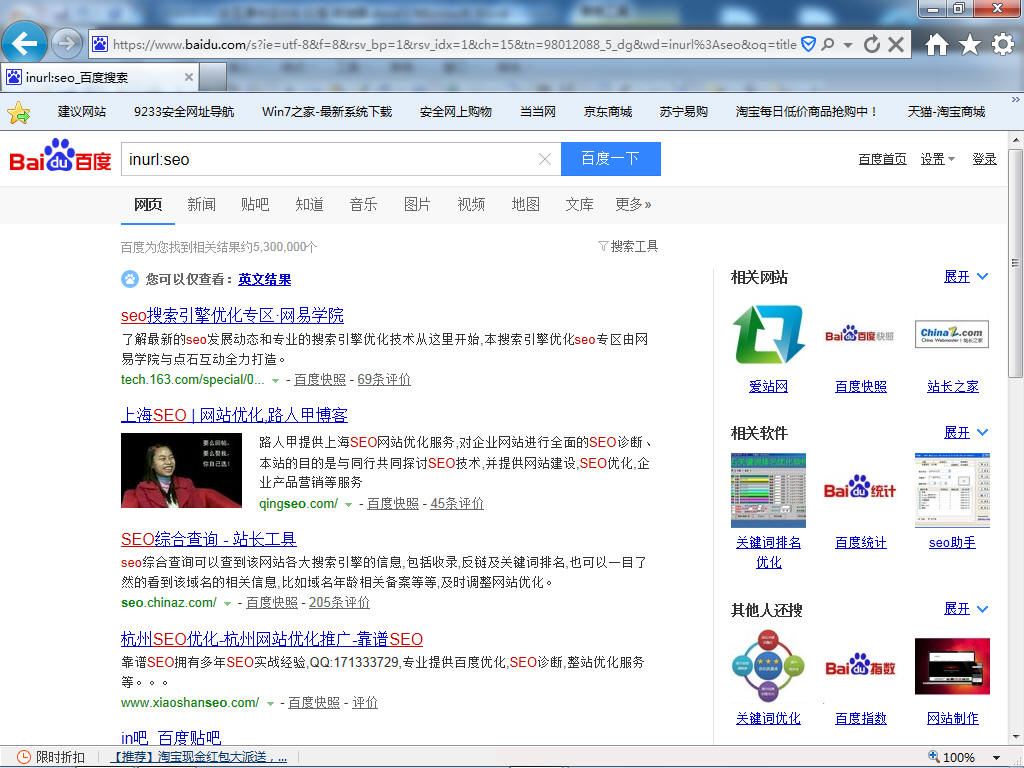Open the seo助手 software thumbnail
The image size is (1024, 768).
click(x=952, y=490)
